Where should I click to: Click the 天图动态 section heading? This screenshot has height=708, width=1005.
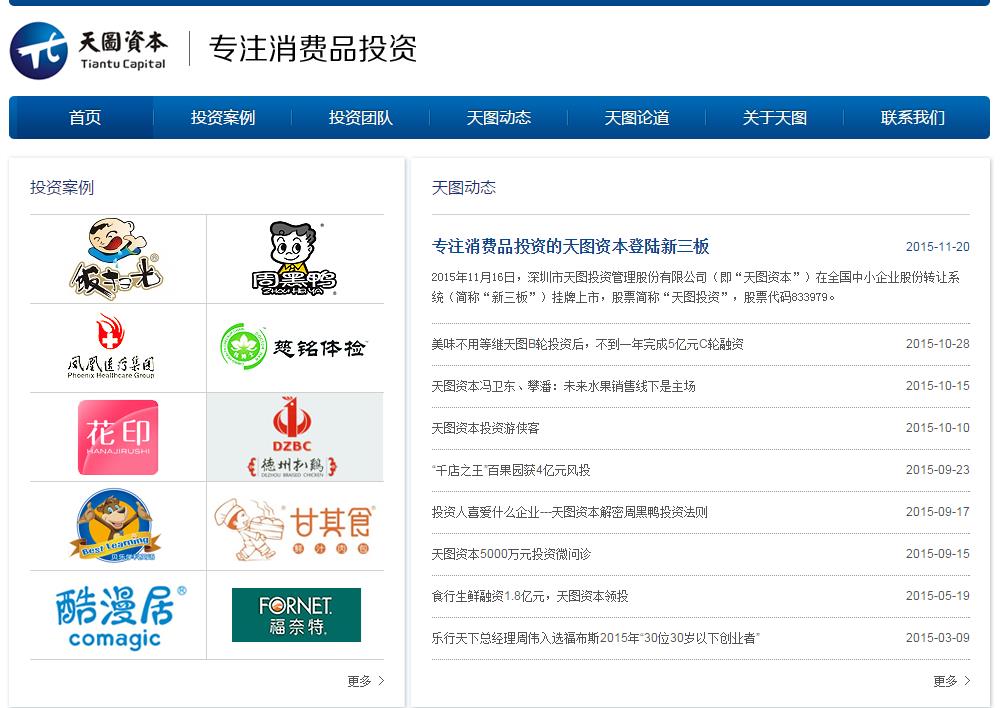pyautogui.click(x=463, y=188)
